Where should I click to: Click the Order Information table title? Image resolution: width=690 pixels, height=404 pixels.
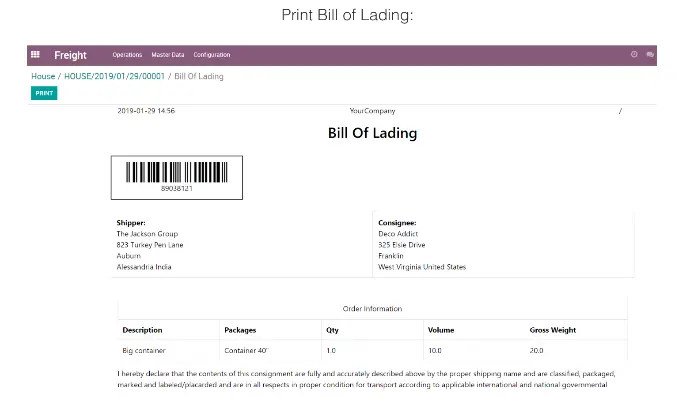[x=372, y=309]
